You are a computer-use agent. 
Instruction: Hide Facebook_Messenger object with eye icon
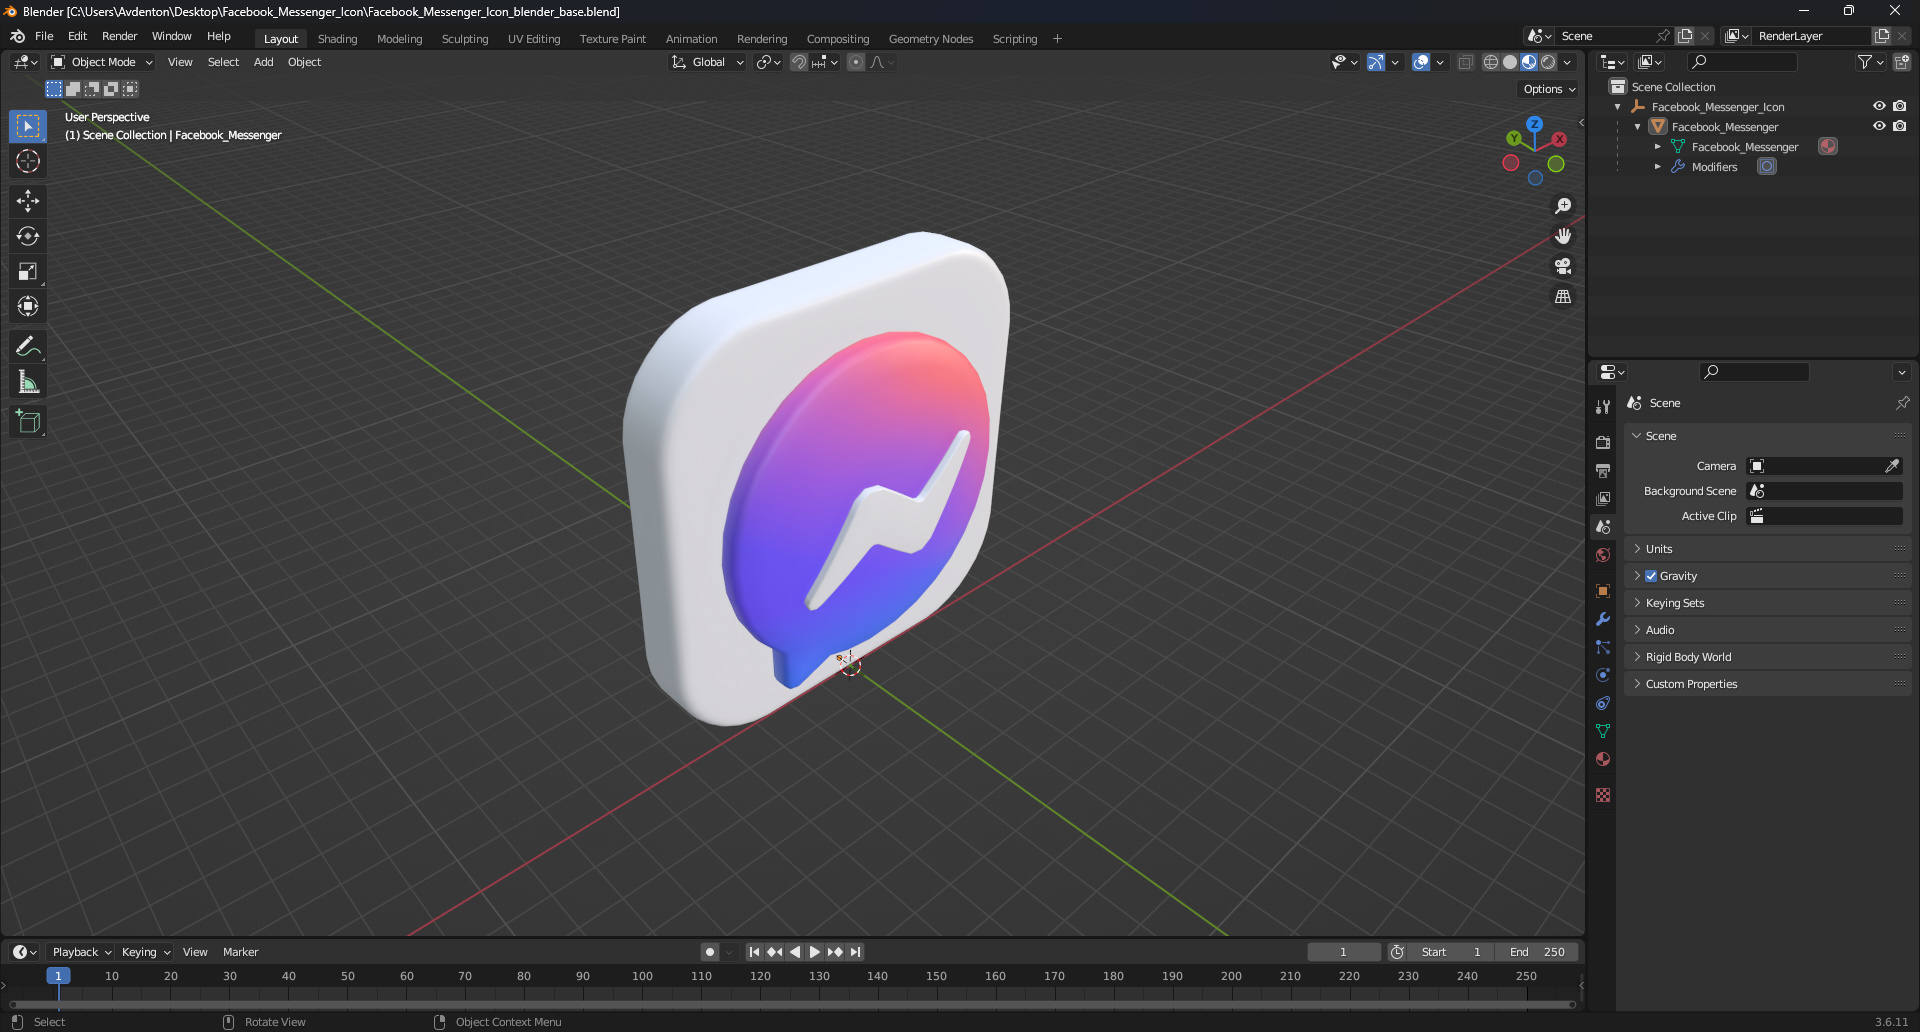pos(1879,126)
